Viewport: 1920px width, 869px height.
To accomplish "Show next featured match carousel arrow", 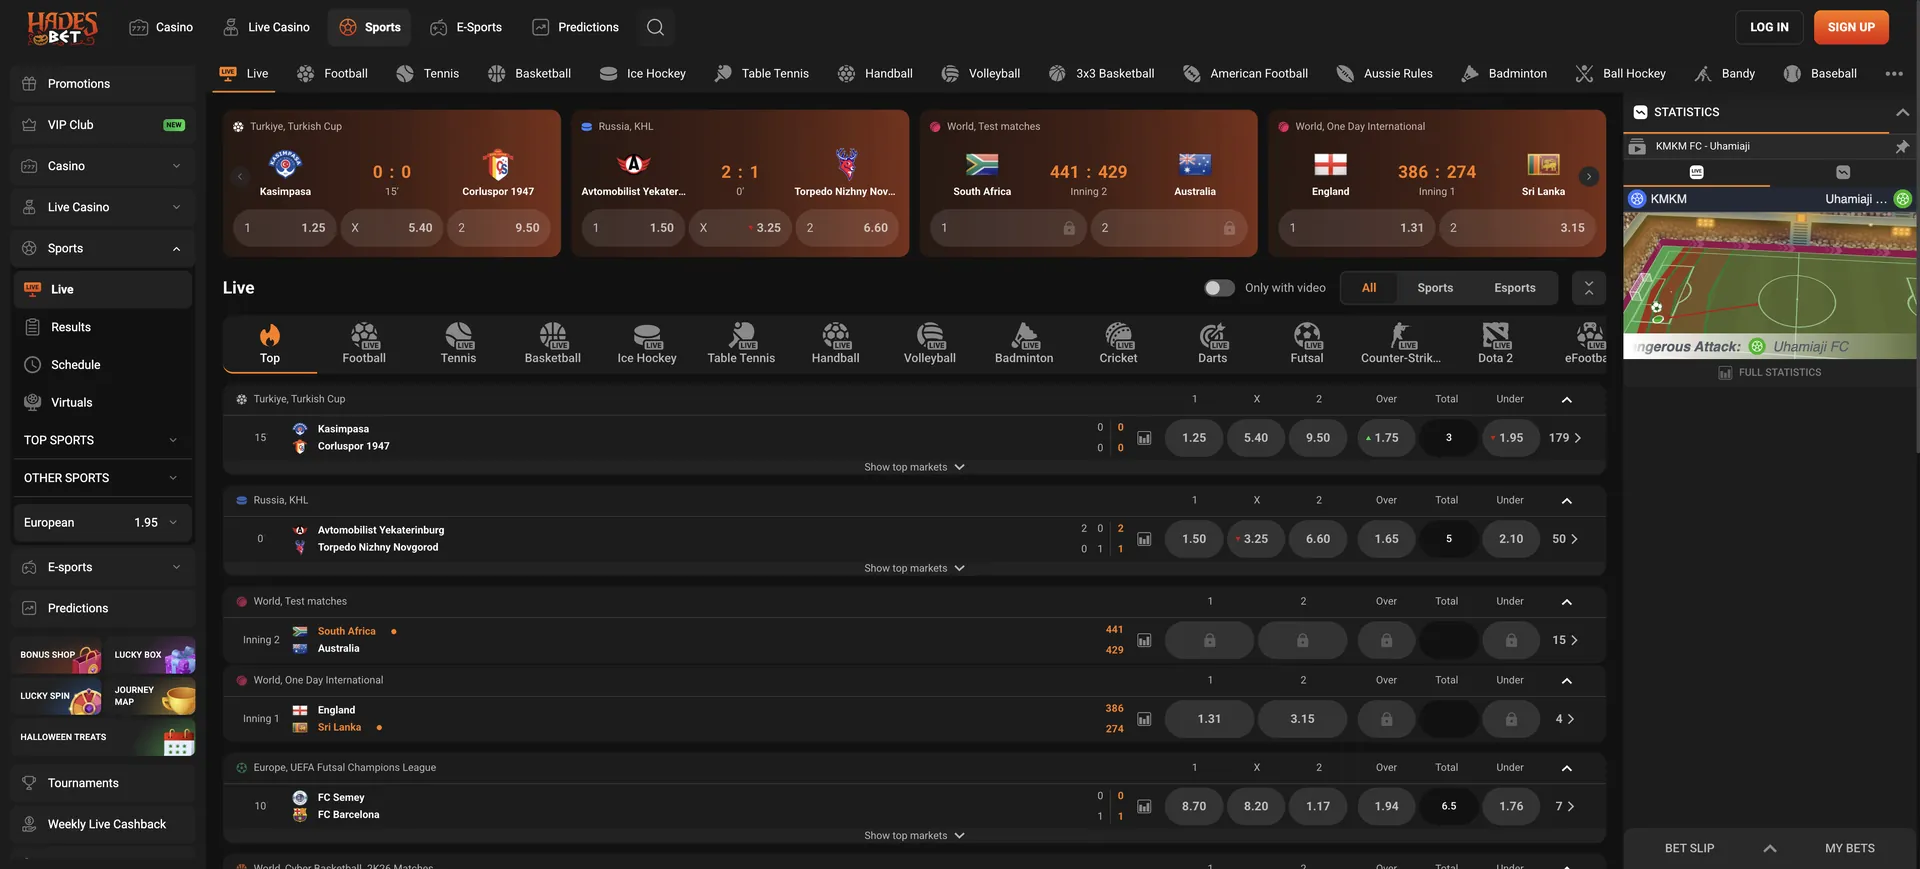I will tap(1588, 176).
